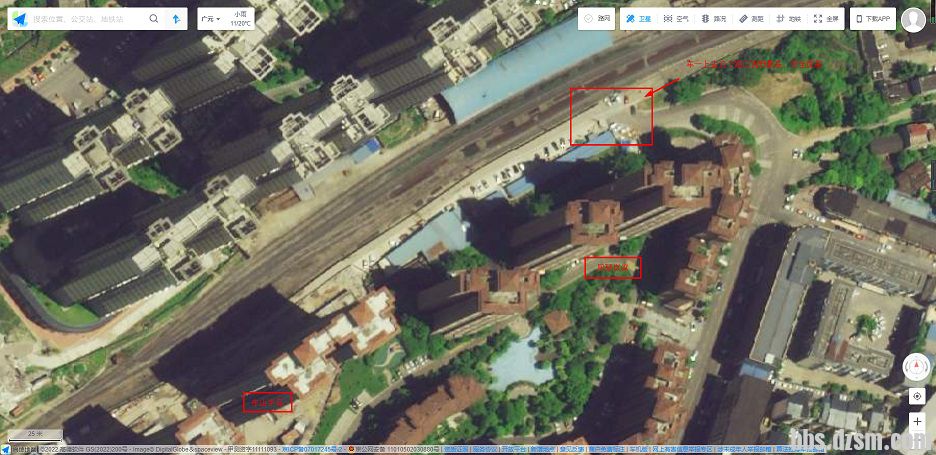The image size is (936, 455).
Task: Toggle the 路网 road network checkbox
Action: coord(598,19)
